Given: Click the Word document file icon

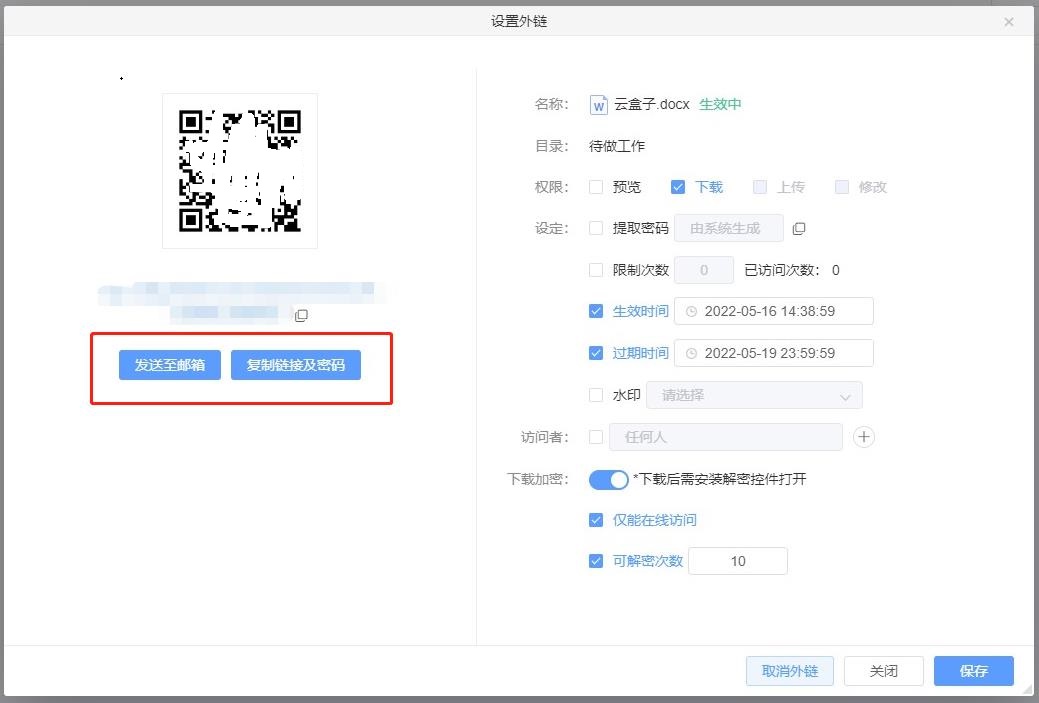Looking at the screenshot, I should [598, 105].
